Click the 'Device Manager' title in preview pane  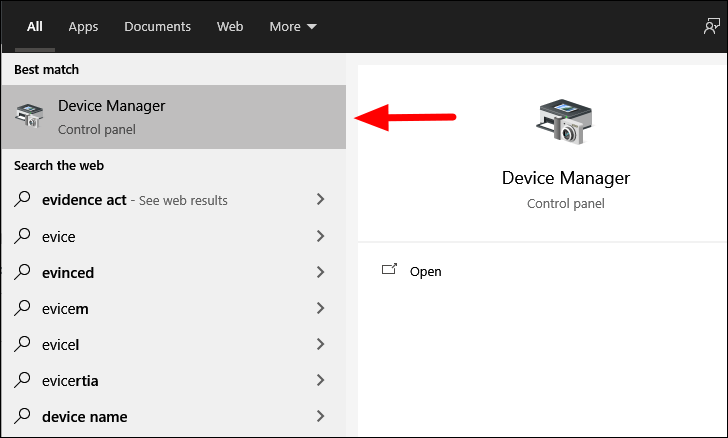[566, 178]
